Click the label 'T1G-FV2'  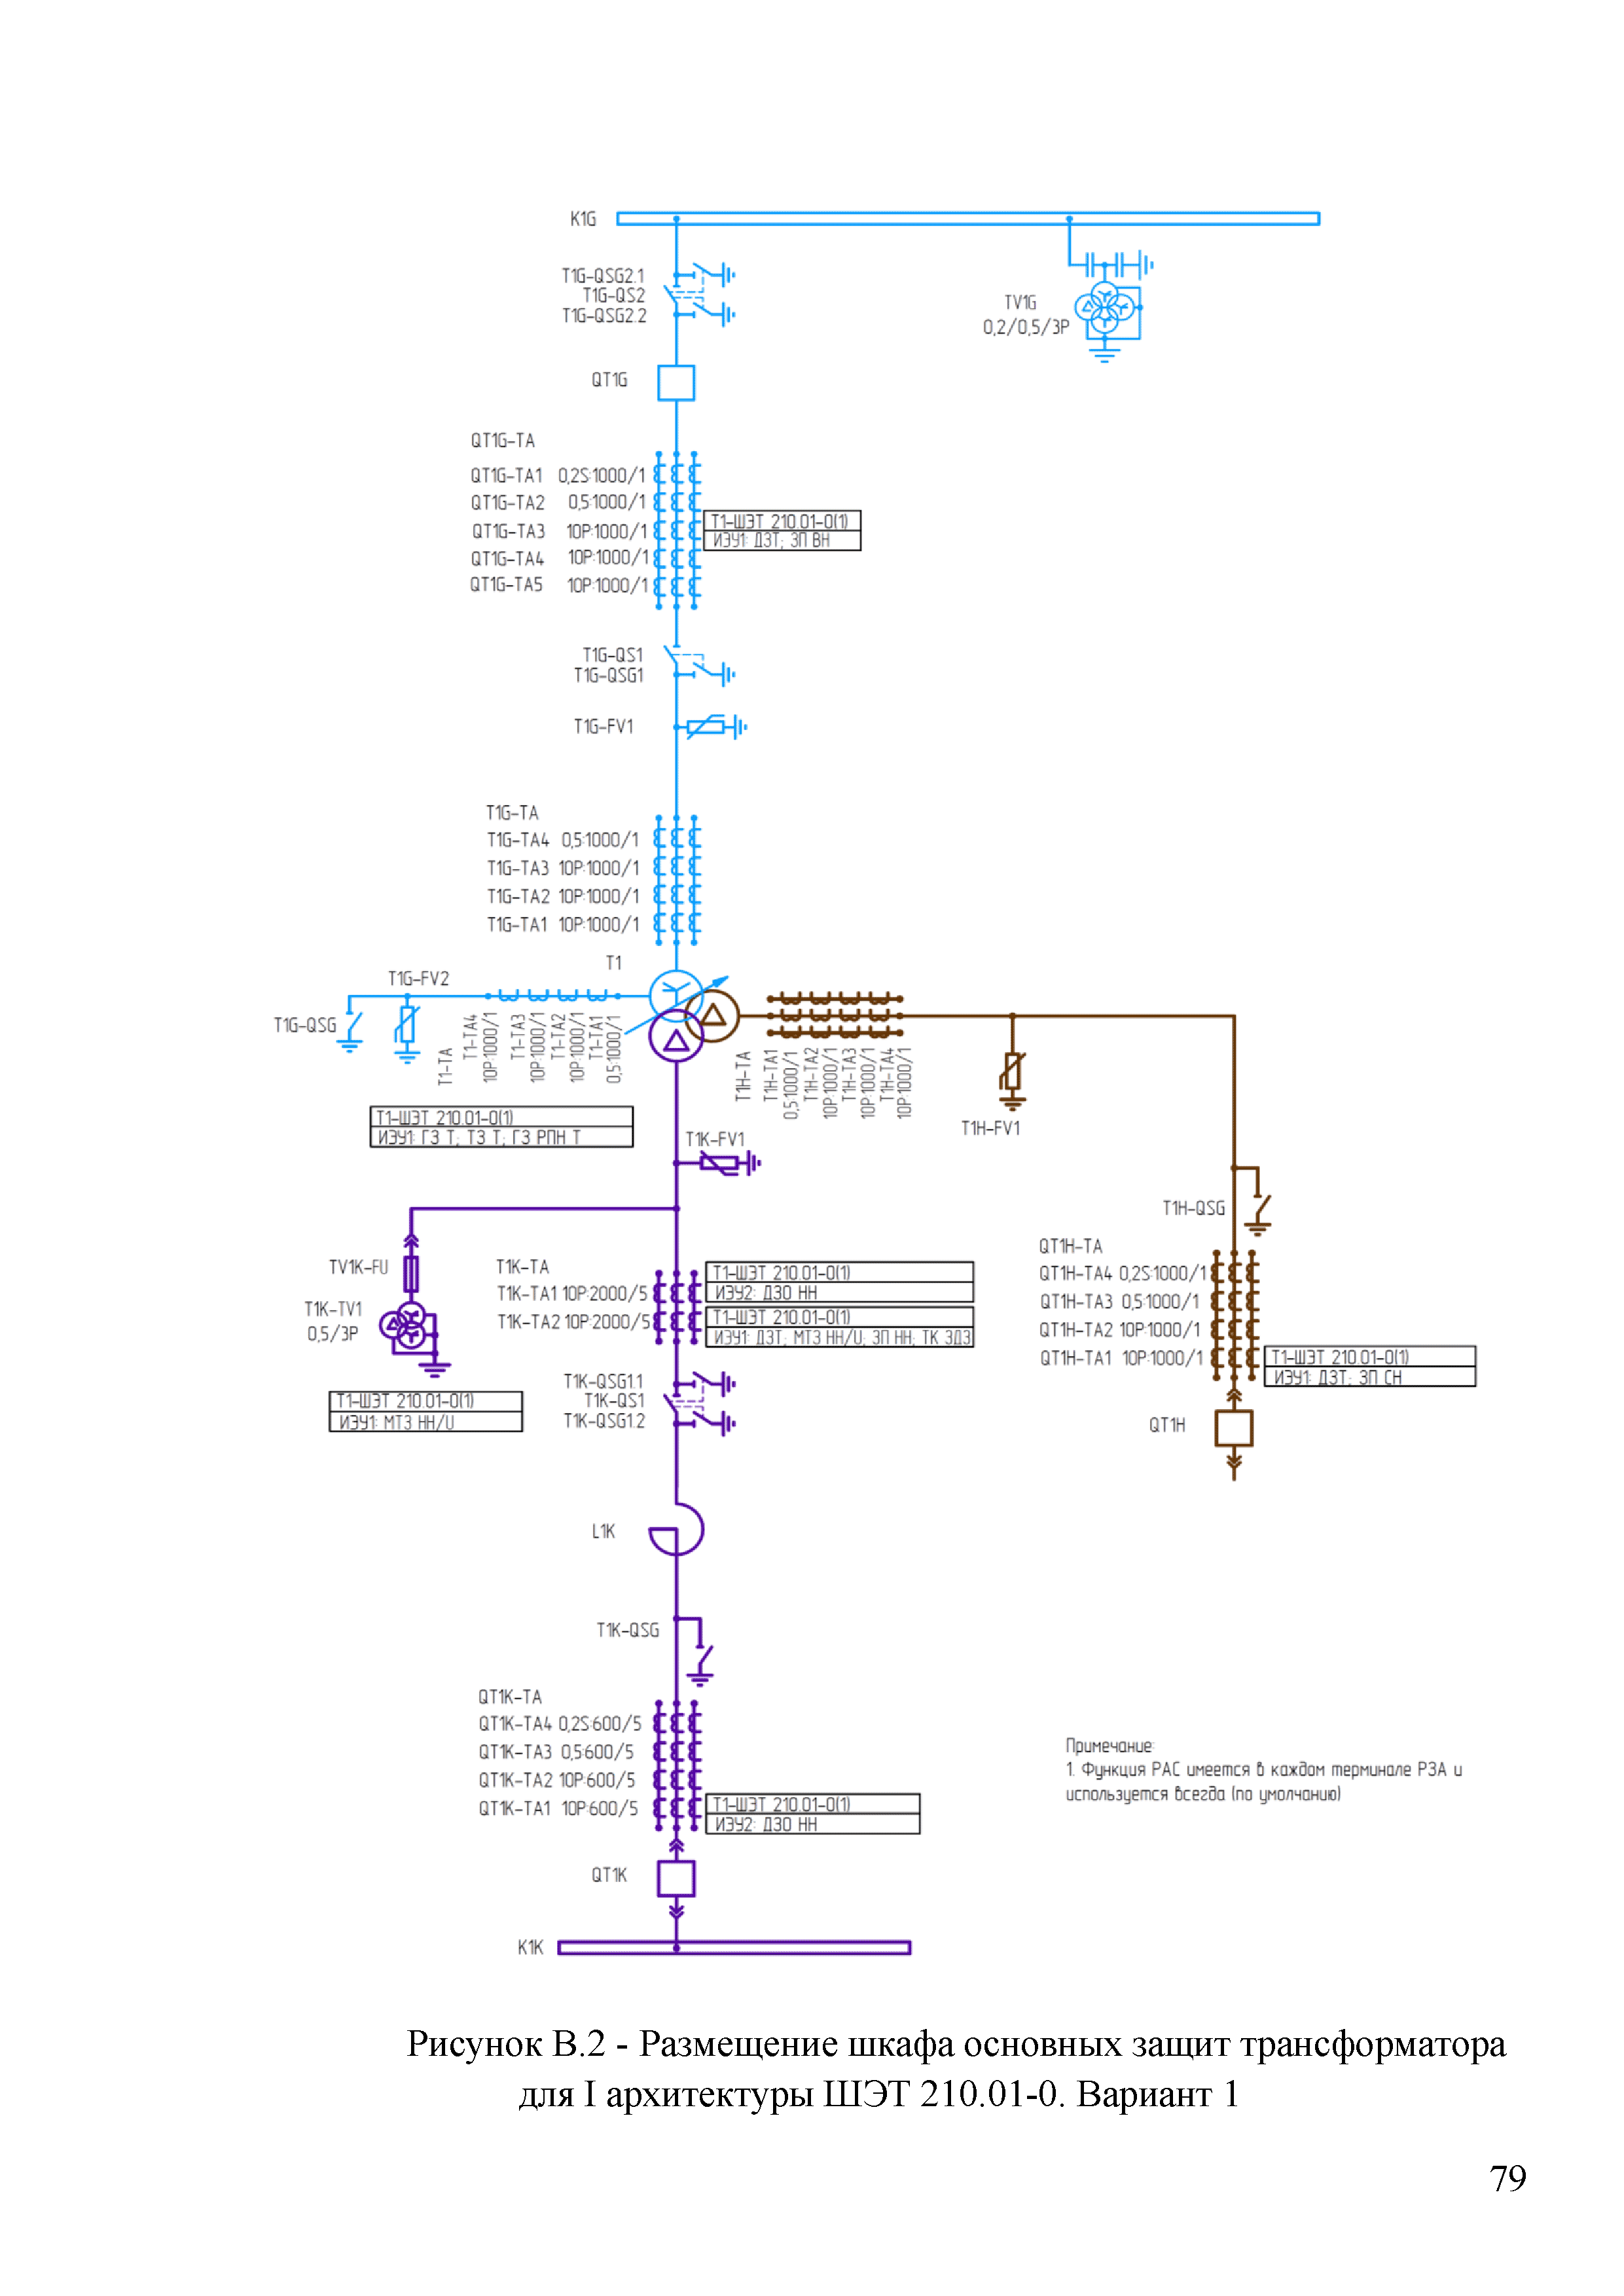tap(419, 978)
